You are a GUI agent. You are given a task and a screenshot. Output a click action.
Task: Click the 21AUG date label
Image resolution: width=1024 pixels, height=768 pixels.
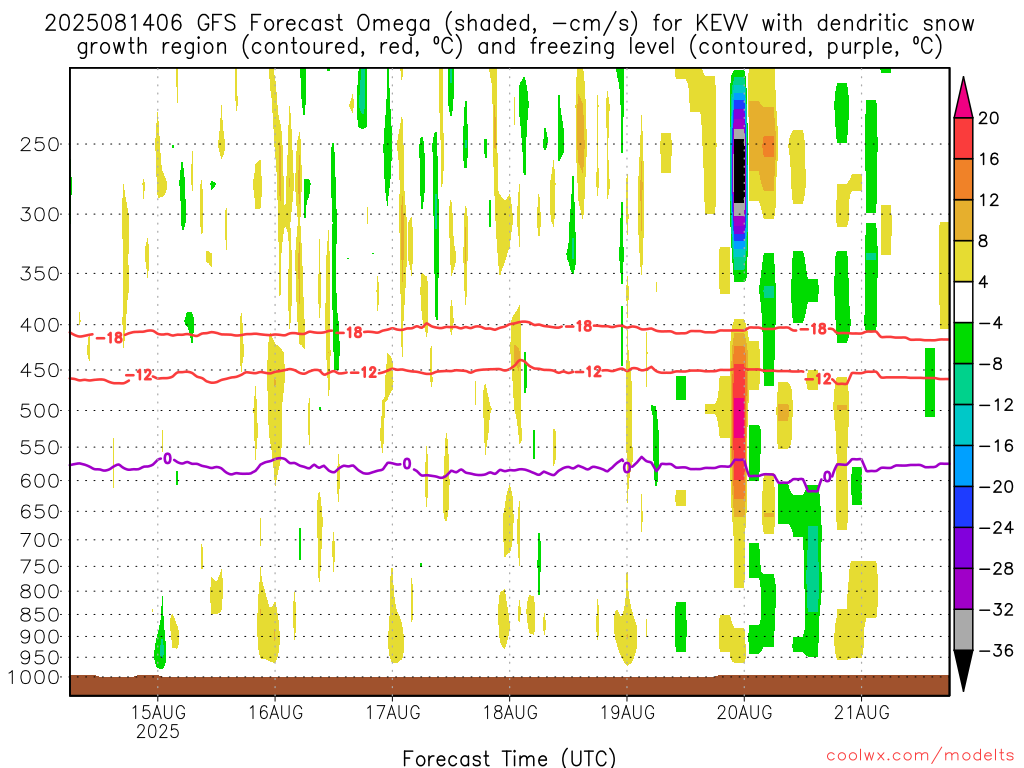click(862, 712)
